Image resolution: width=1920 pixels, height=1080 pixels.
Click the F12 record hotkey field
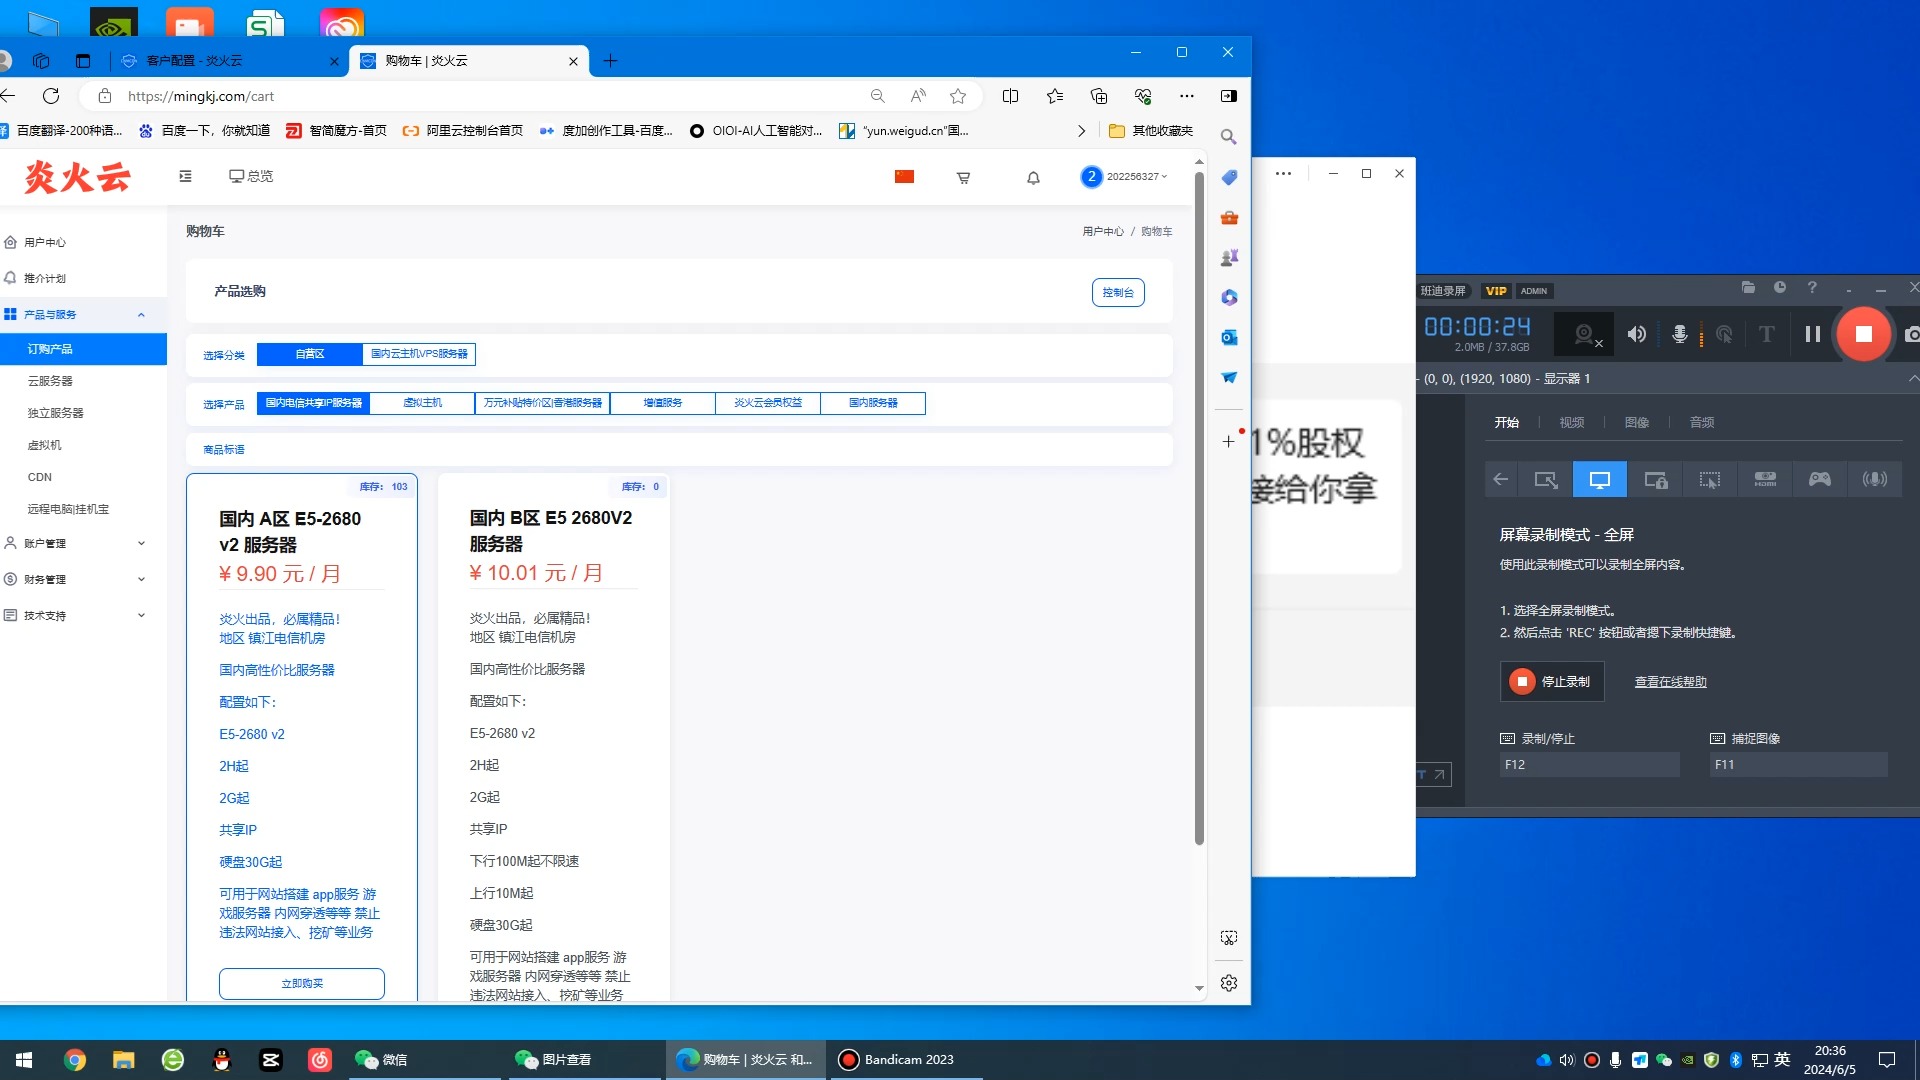tap(1590, 765)
